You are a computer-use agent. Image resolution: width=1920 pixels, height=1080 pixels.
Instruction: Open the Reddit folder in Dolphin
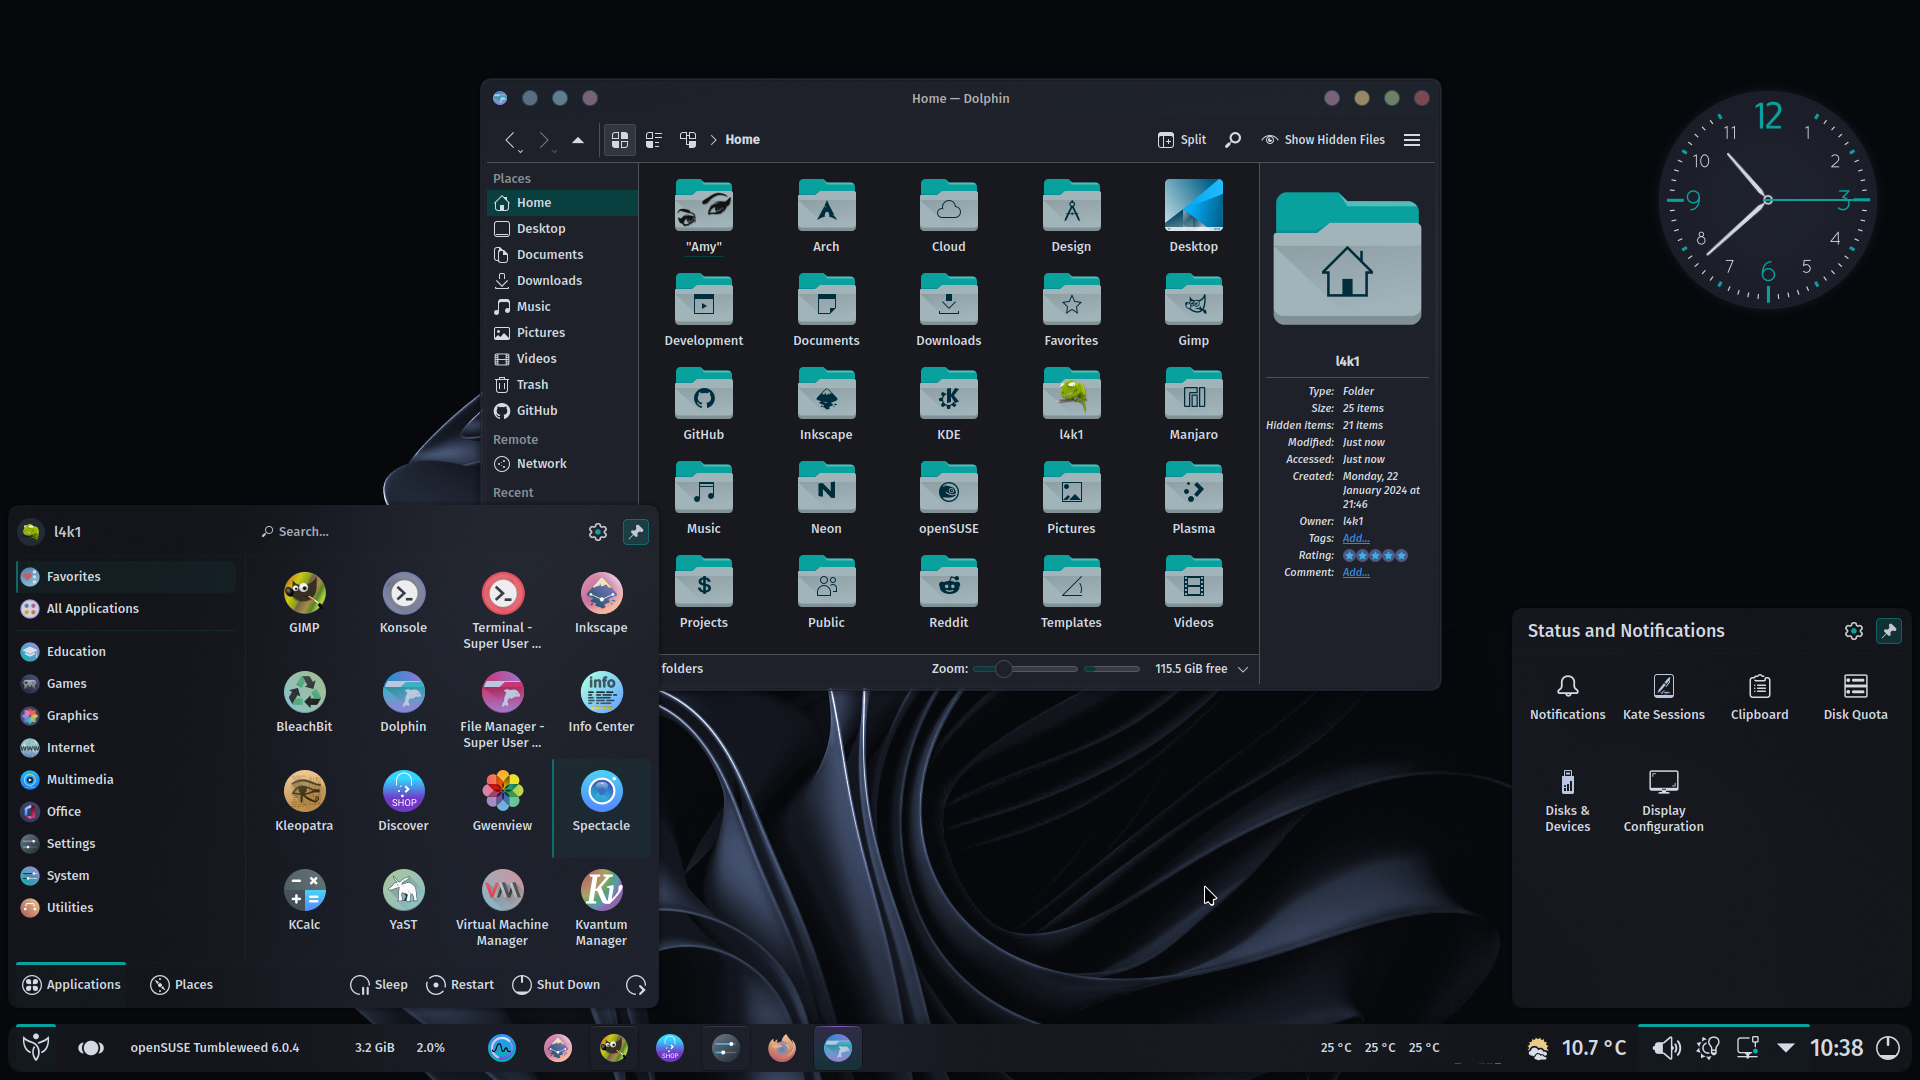tap(948, 593)
